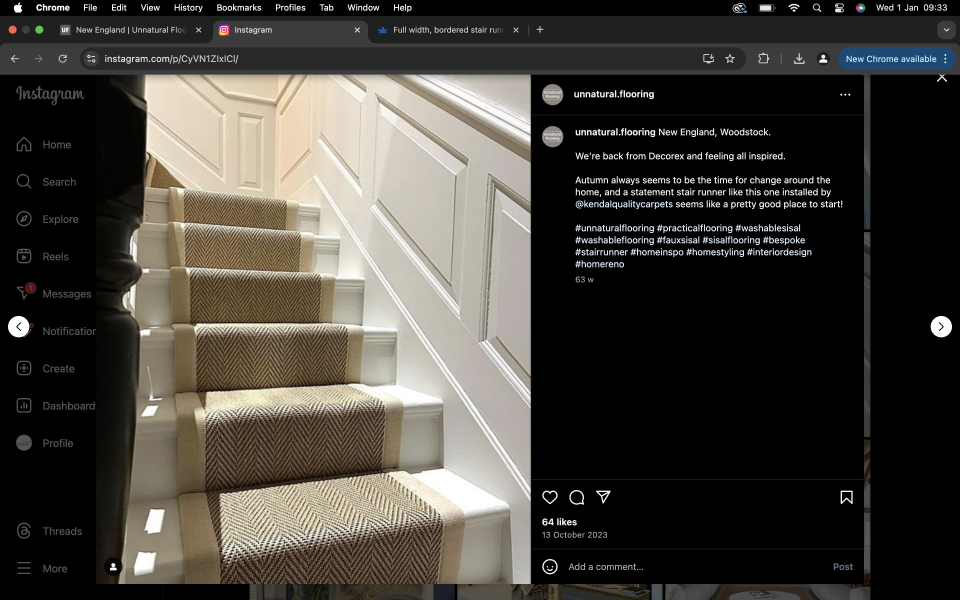Like the post with the heart icon
This screenshot has height=600, width=960.
(x=549, y=497)
